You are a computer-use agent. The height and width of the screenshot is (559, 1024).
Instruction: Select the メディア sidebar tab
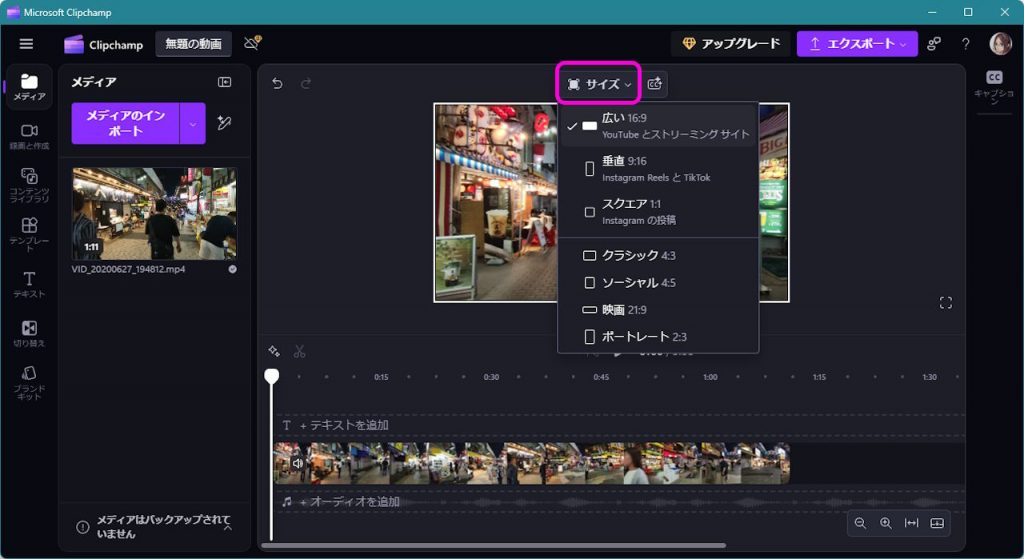tap(29, 88)
